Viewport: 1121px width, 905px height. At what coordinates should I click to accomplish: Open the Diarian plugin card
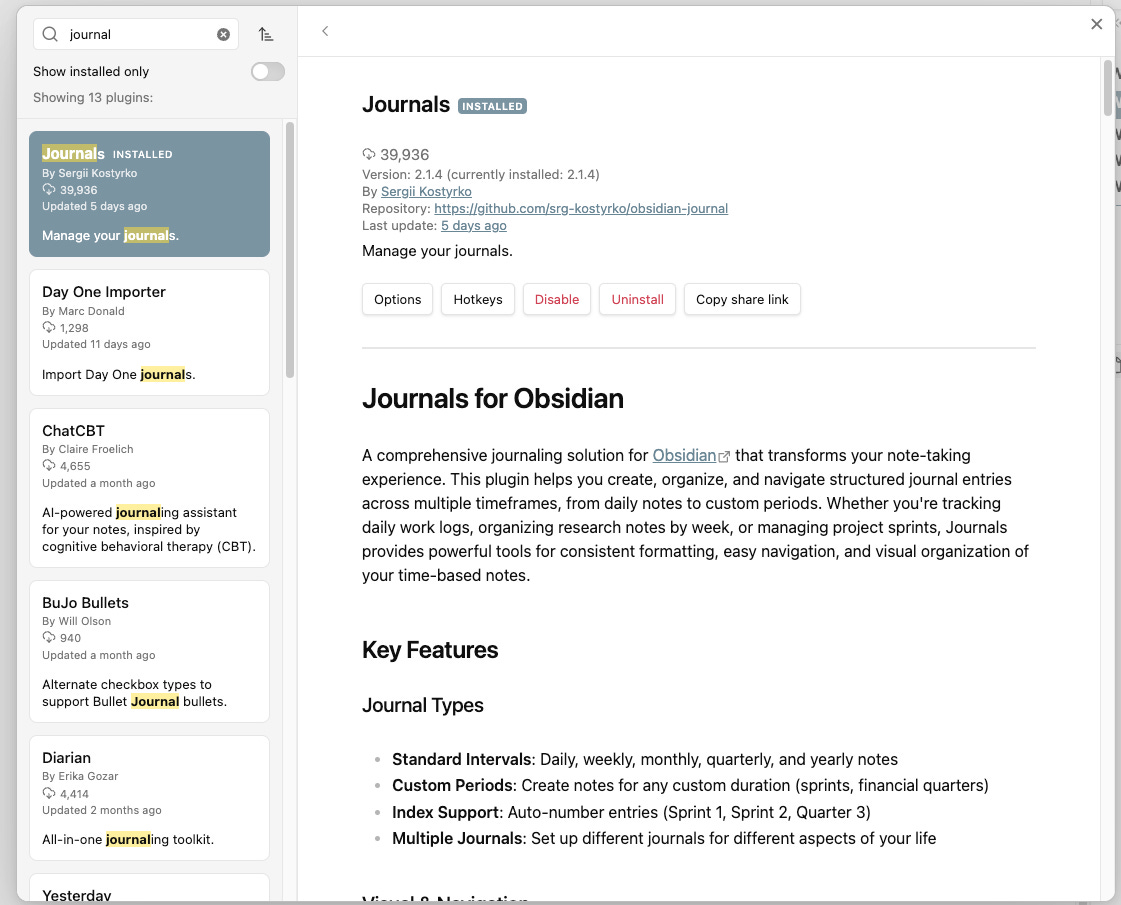coord(149,798)
